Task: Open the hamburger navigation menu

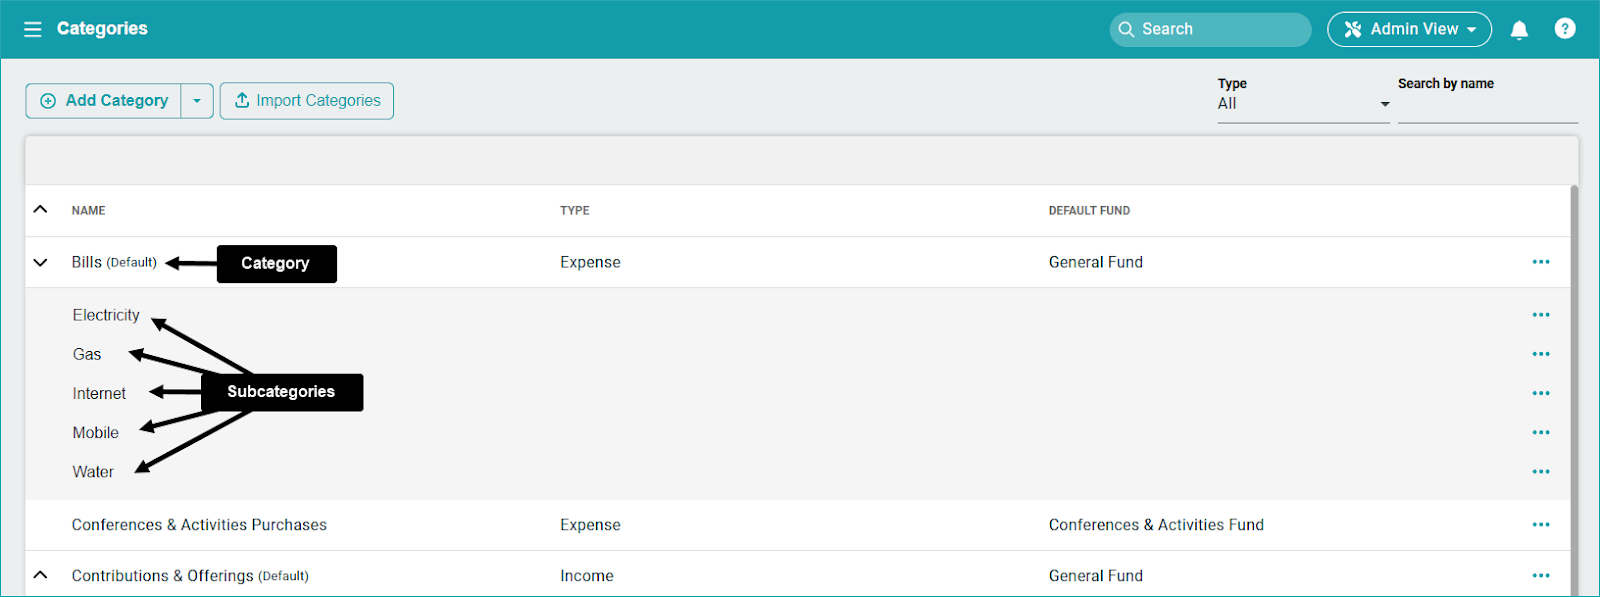Action: 33,29
